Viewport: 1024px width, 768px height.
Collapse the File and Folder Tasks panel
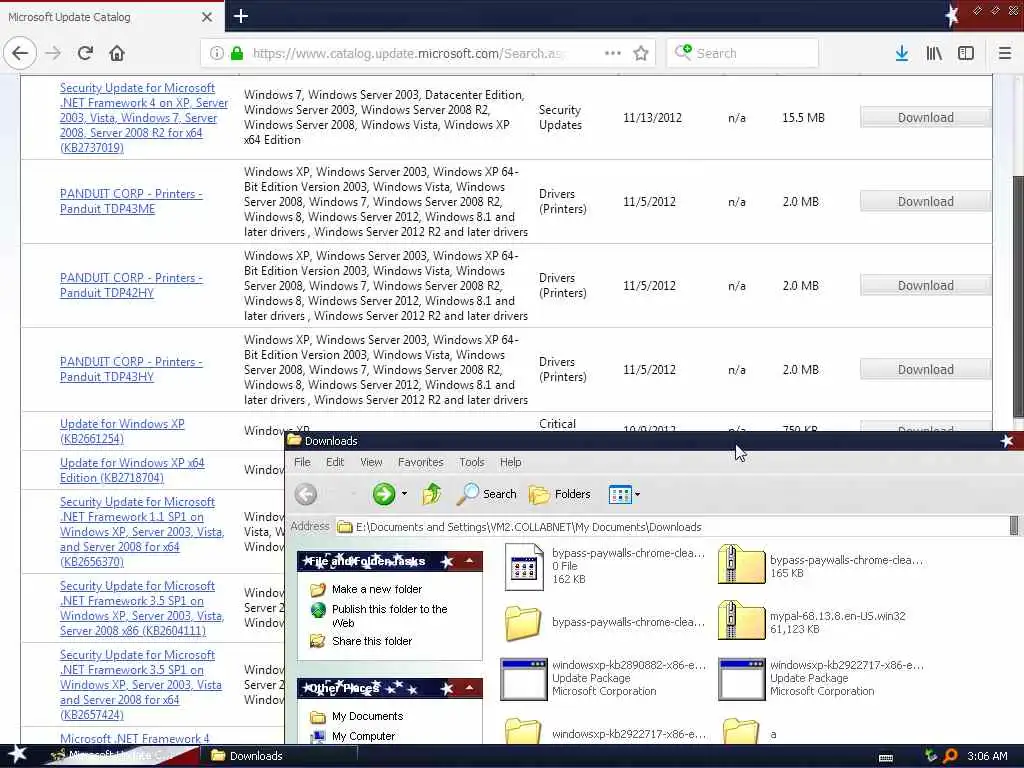469,560
